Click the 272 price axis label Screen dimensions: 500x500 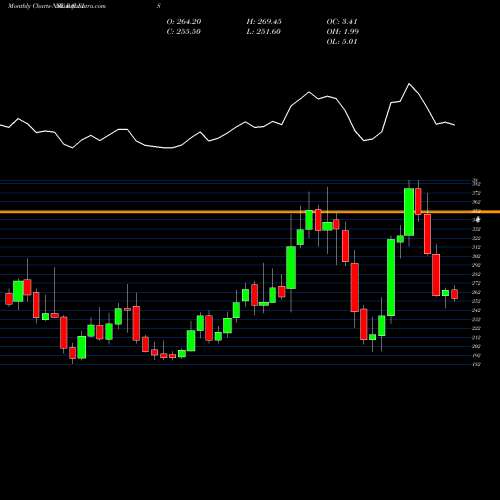(477, 283)
